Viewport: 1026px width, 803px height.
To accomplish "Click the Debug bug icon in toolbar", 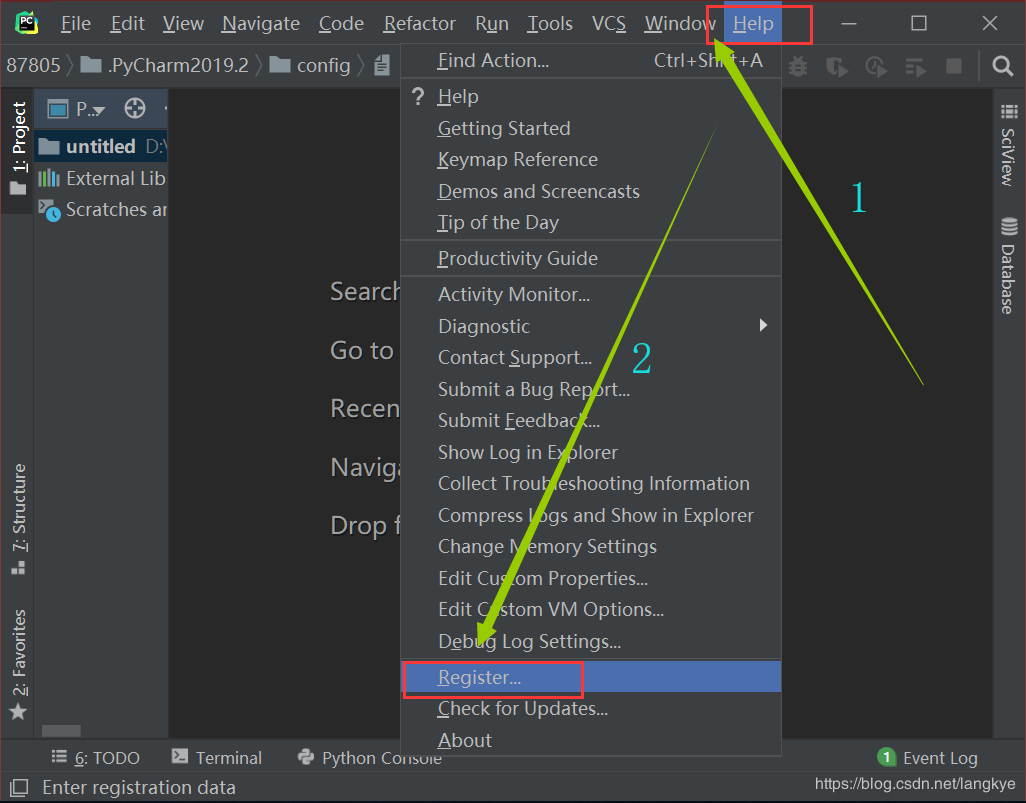I will tap(798, 66).
